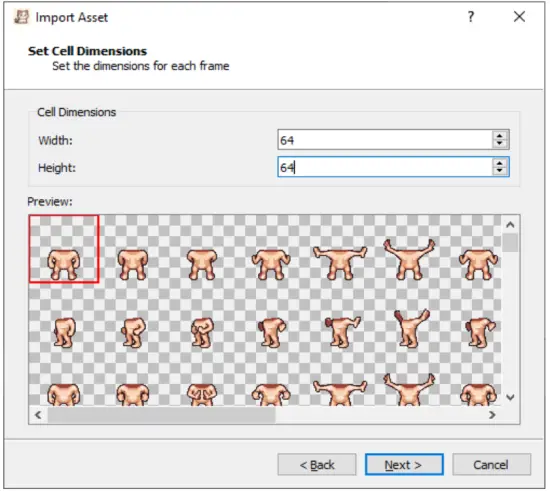The image size is (550, 491).
Task: Click the 'Preview:' label
Action: click(50, 202)
